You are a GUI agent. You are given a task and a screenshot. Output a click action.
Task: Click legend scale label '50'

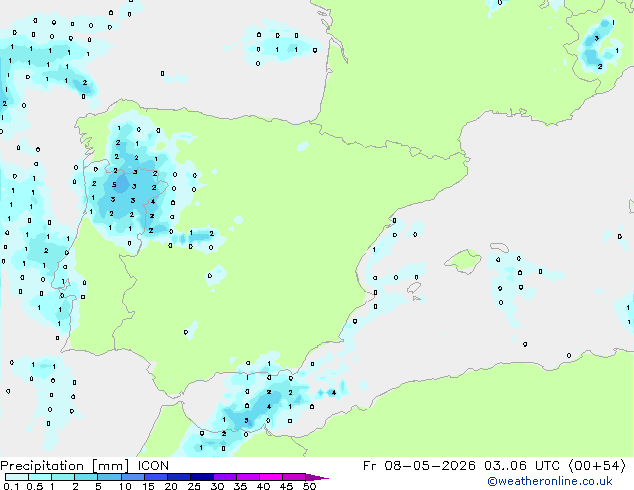[x=309, y=486]
